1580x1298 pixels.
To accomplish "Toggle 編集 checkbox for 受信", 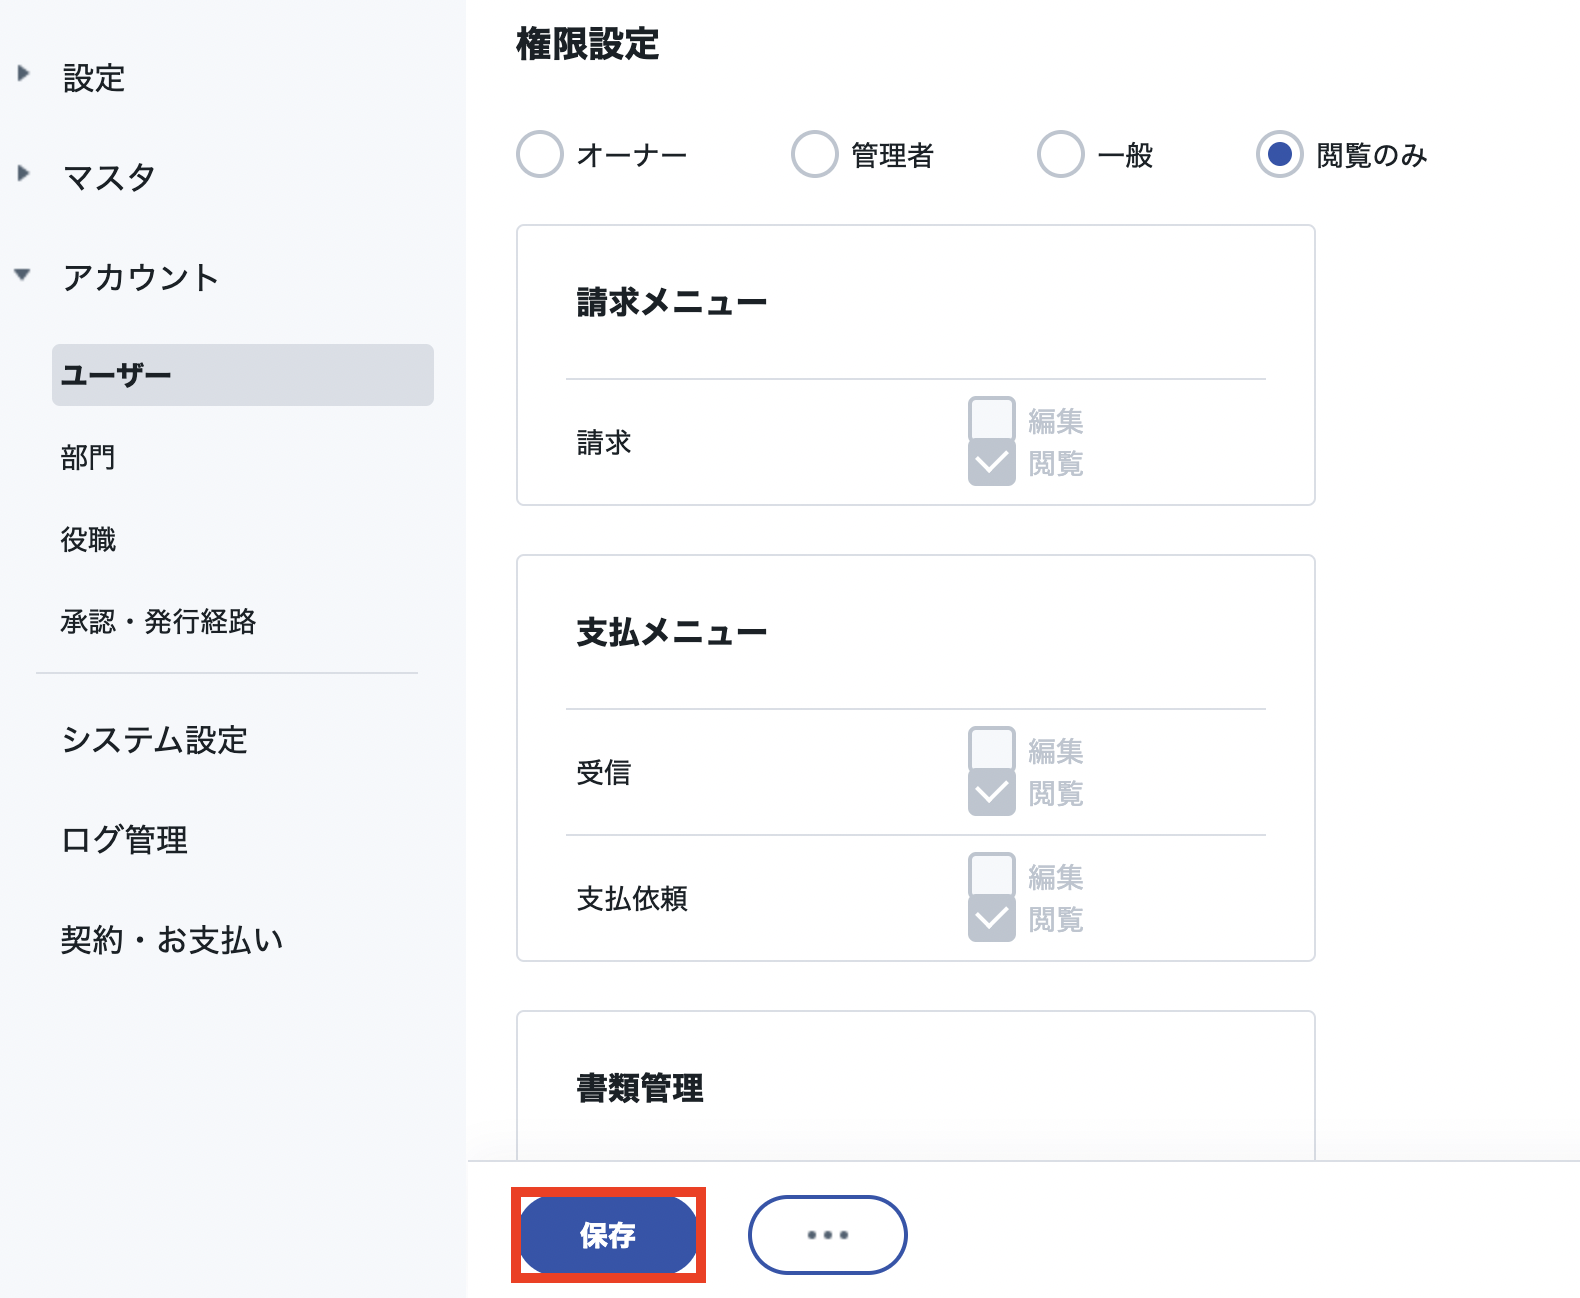I will [x=992, y=750].
